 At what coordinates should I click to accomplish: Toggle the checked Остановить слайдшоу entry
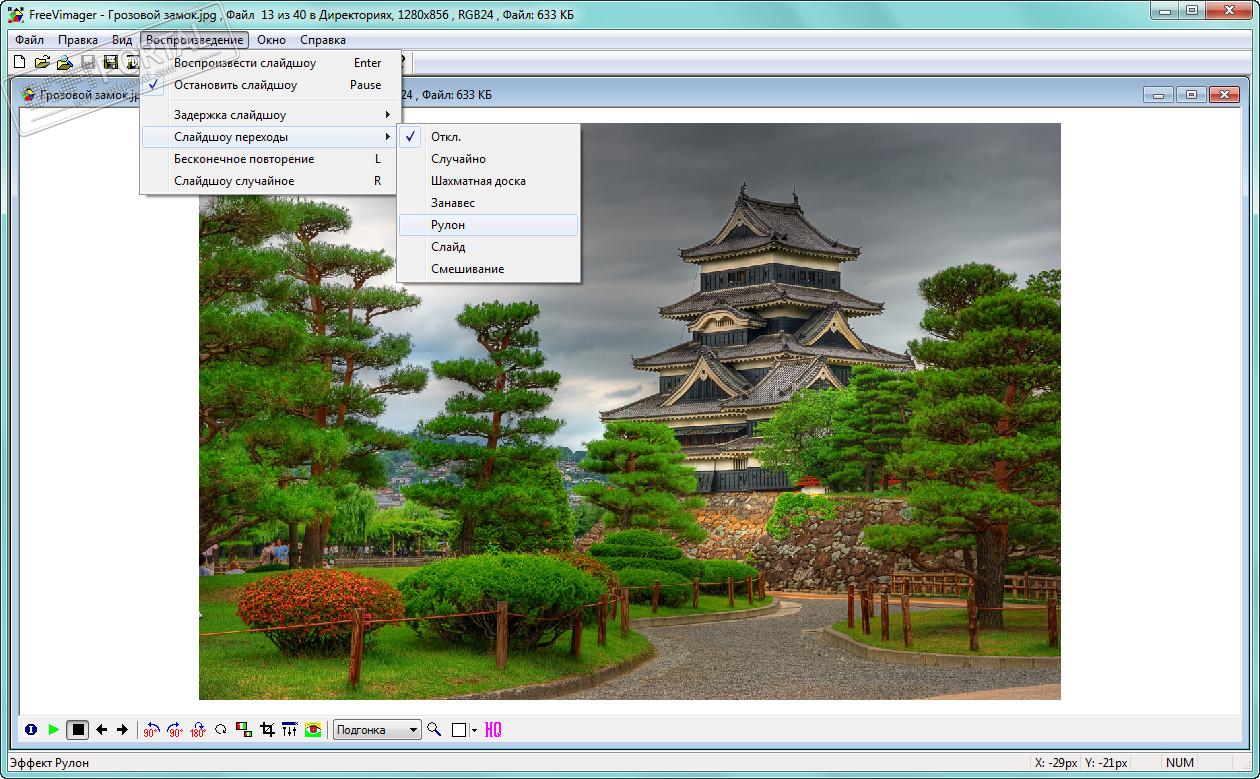coord(270,85)
